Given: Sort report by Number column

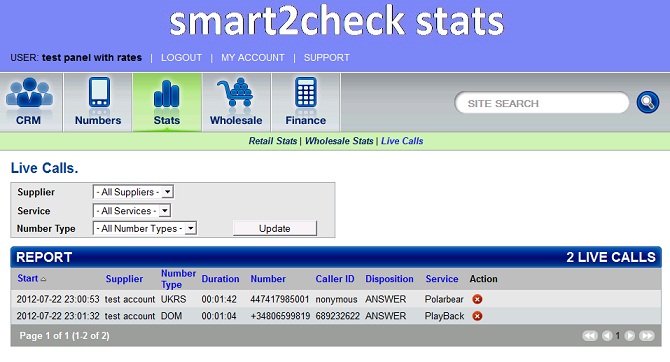Looking at the screenshot, I should point(268,279).
